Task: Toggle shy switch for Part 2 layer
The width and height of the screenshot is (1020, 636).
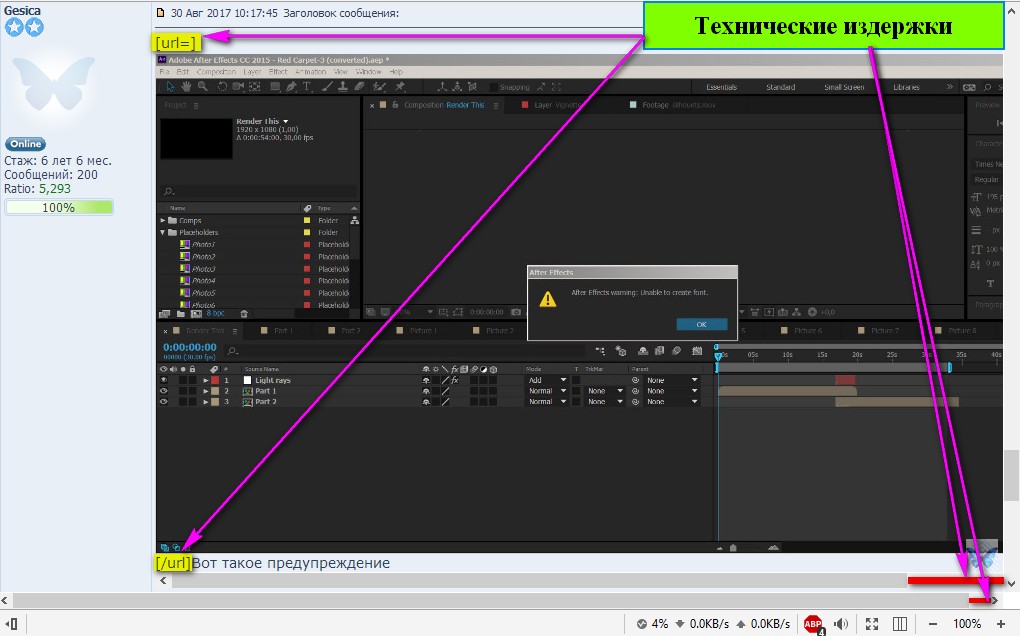Action: tap(426, 402)
